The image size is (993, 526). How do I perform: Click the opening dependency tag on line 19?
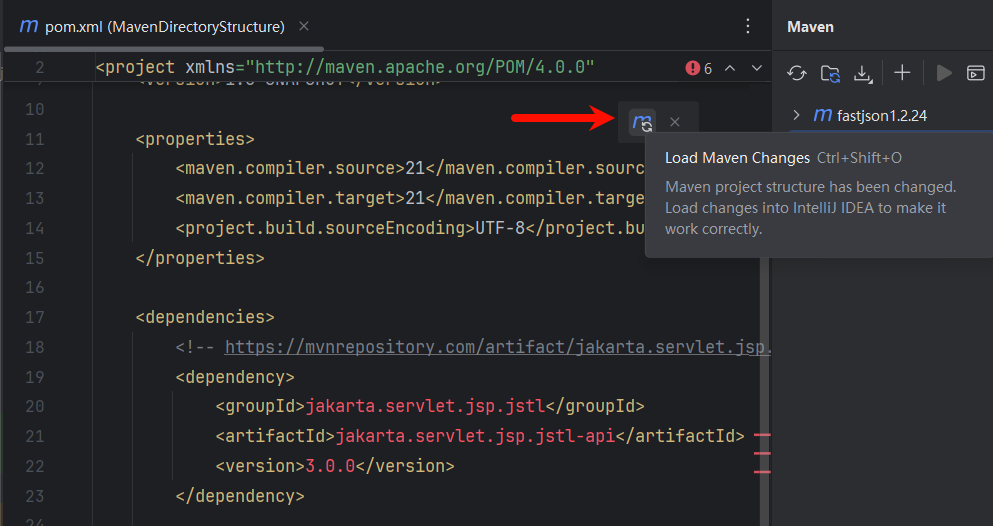(x=235, y=377)
